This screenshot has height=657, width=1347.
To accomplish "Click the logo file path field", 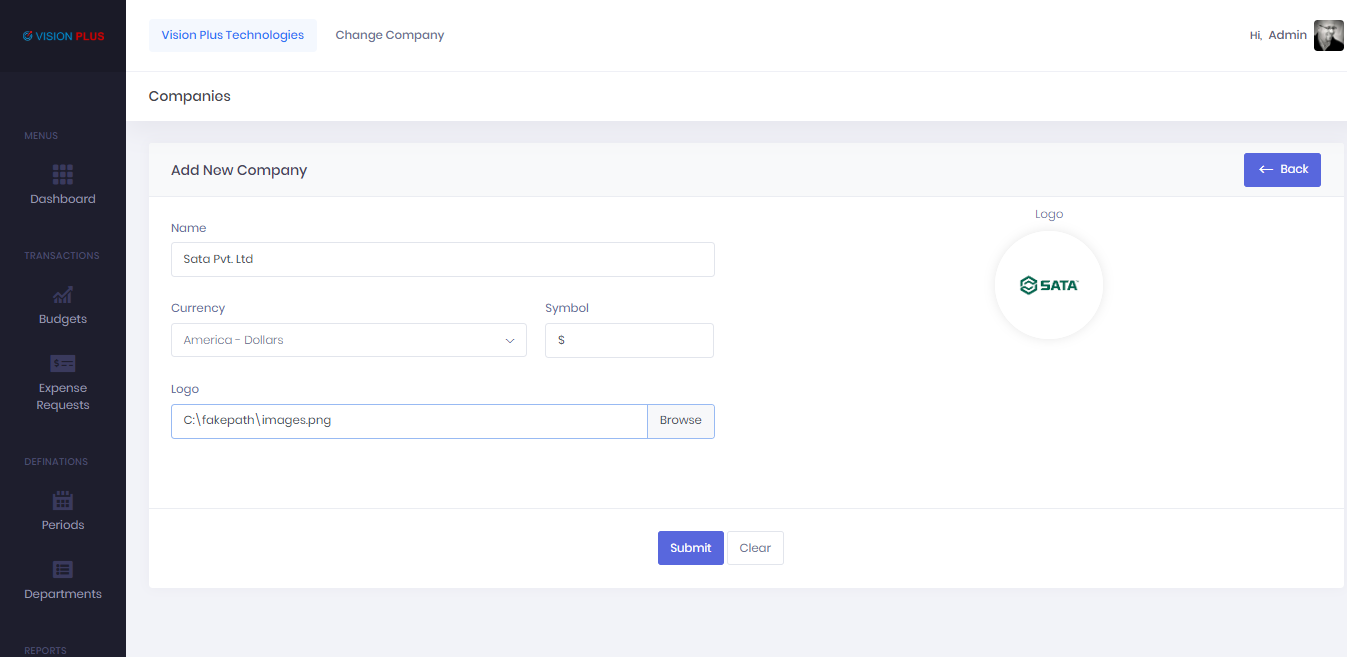I will pos(409,421).
